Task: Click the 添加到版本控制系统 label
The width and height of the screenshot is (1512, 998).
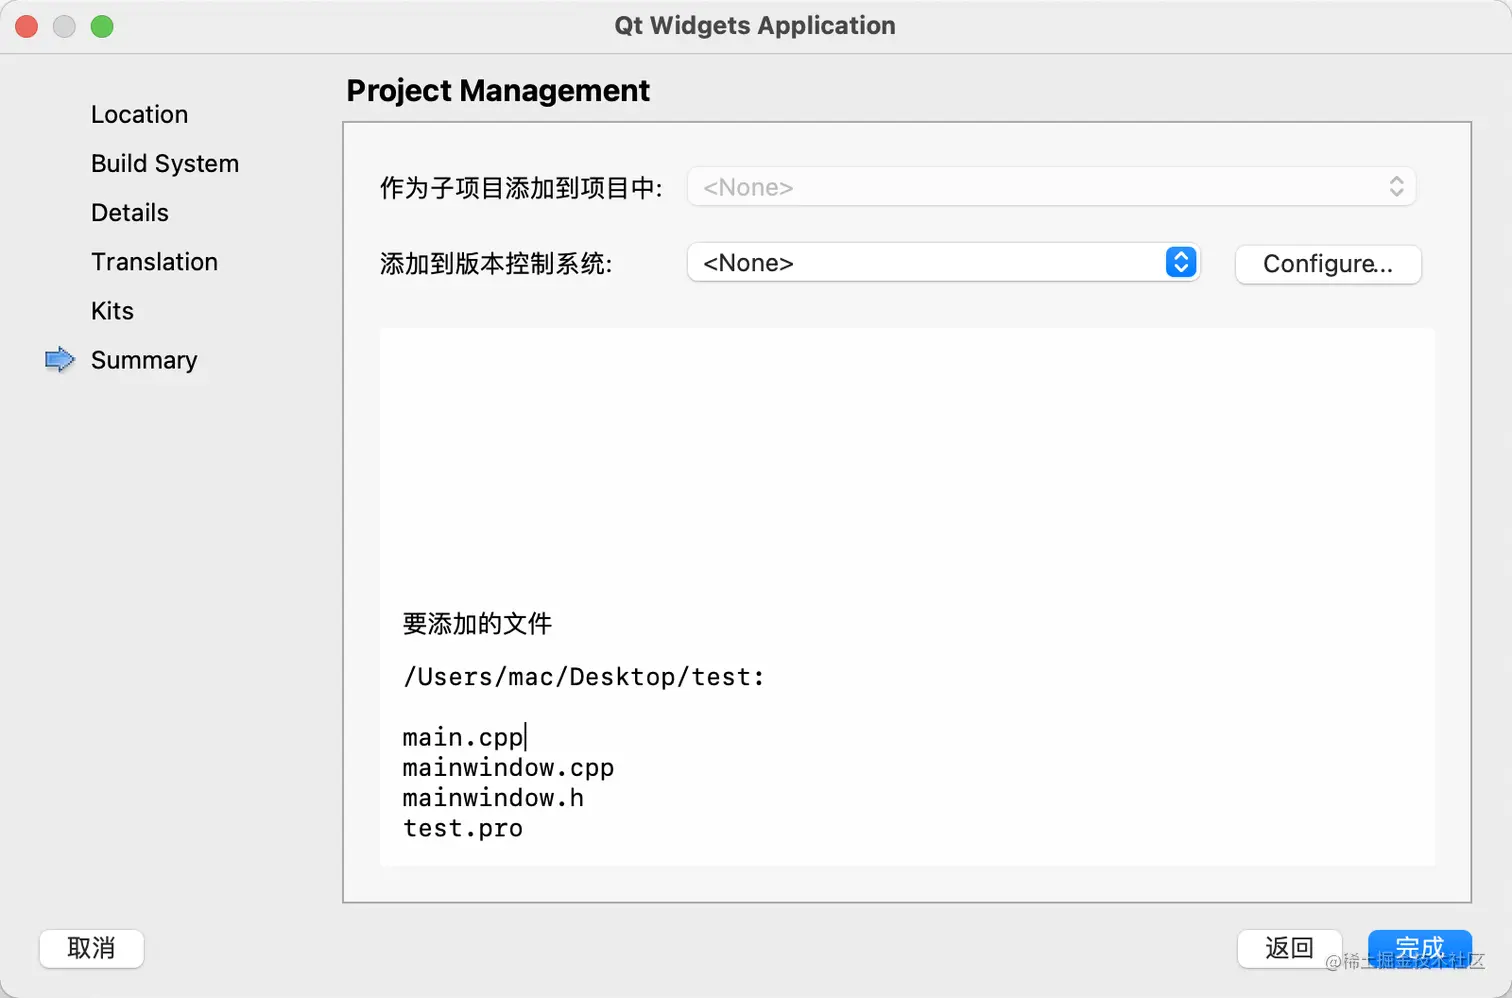Action: pyautogui.click(x=496, y=264)
